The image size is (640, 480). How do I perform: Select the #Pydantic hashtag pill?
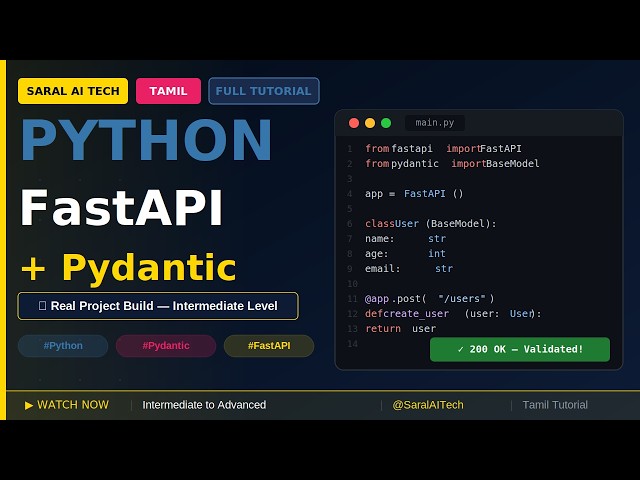pos(166,346)
